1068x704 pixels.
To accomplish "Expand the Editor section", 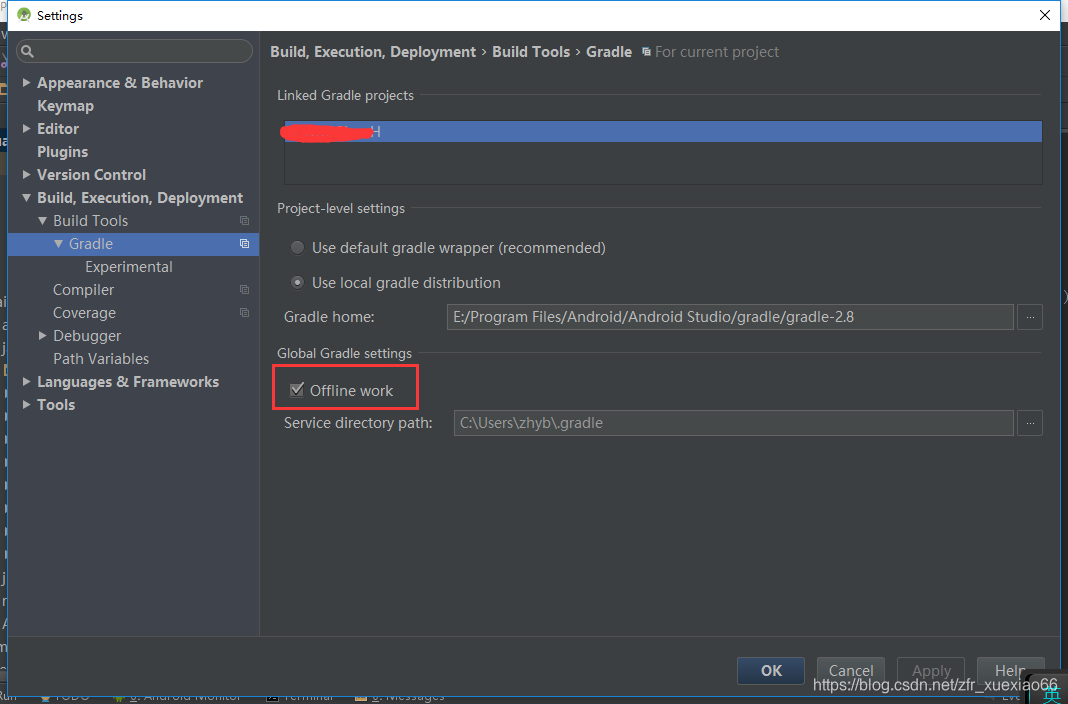I will [x=27, y=129].
